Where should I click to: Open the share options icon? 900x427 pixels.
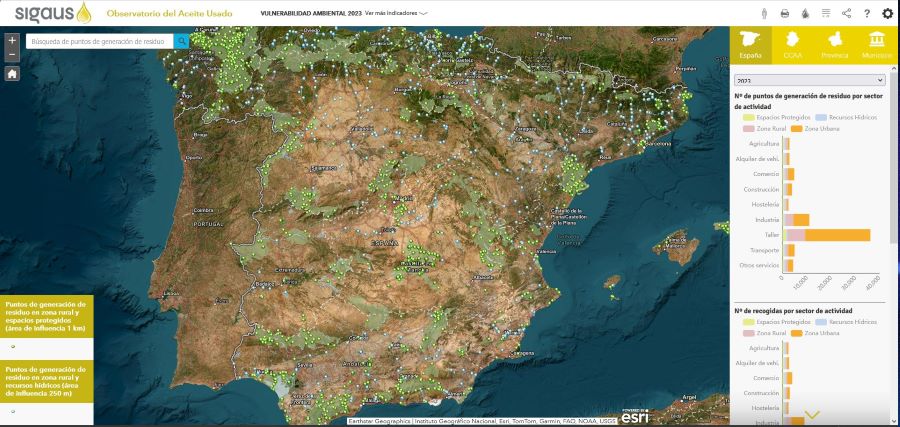[x=846, y=14]
